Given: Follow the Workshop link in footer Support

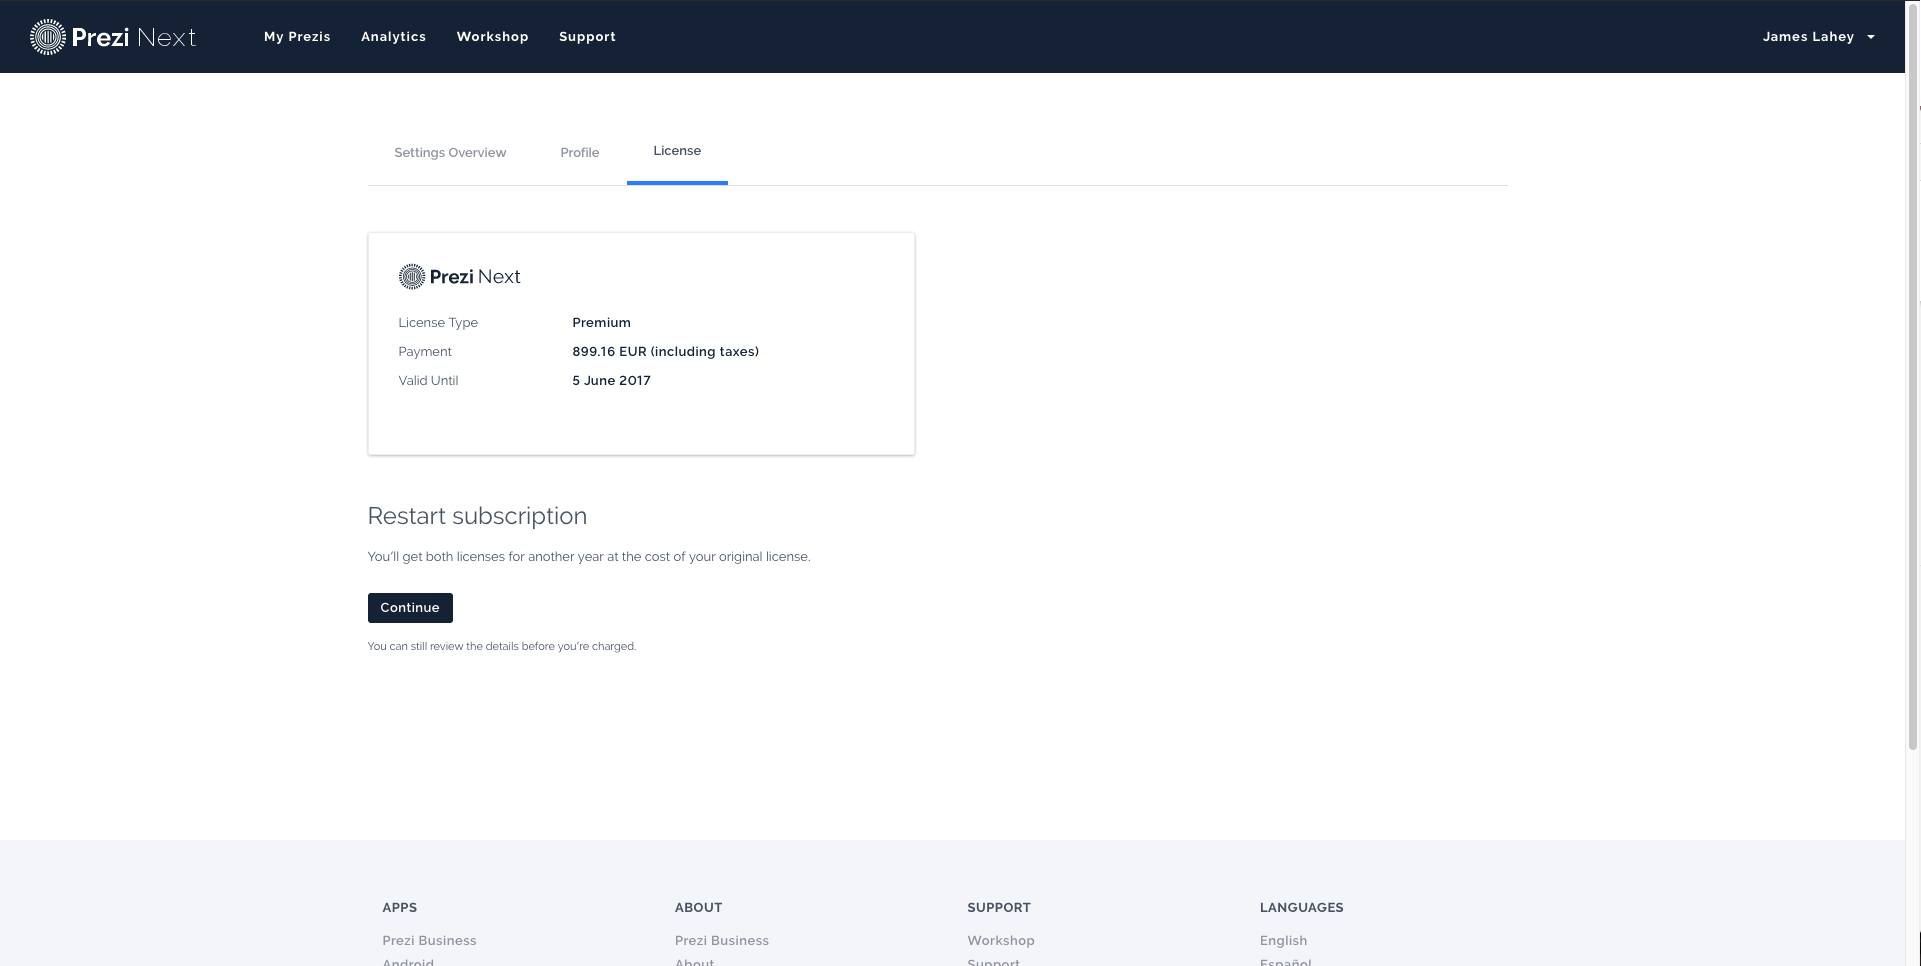Looking at the screenshot, I should (1001, 941).
